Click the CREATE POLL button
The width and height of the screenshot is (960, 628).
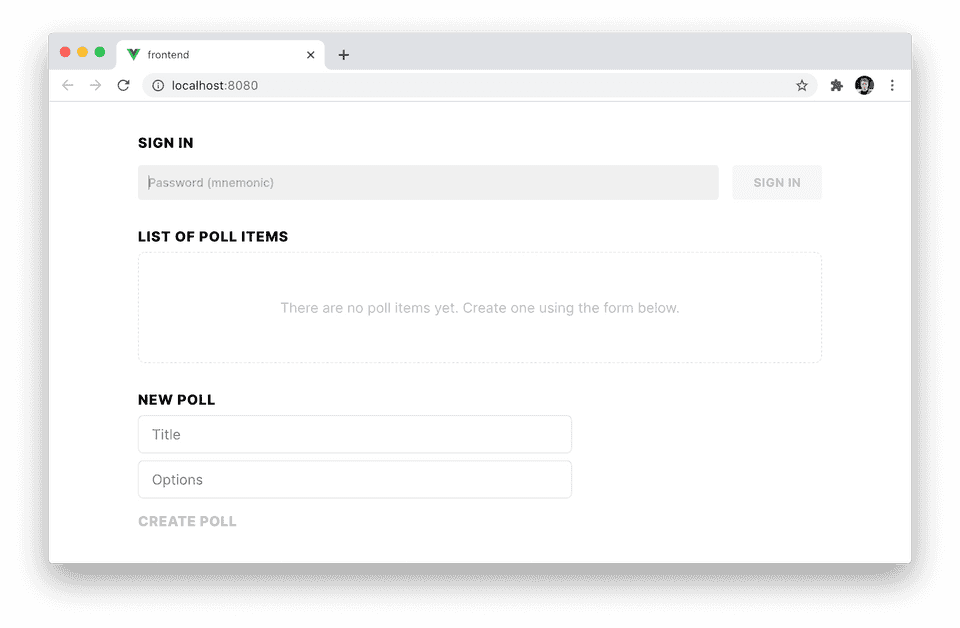point(187,520)
